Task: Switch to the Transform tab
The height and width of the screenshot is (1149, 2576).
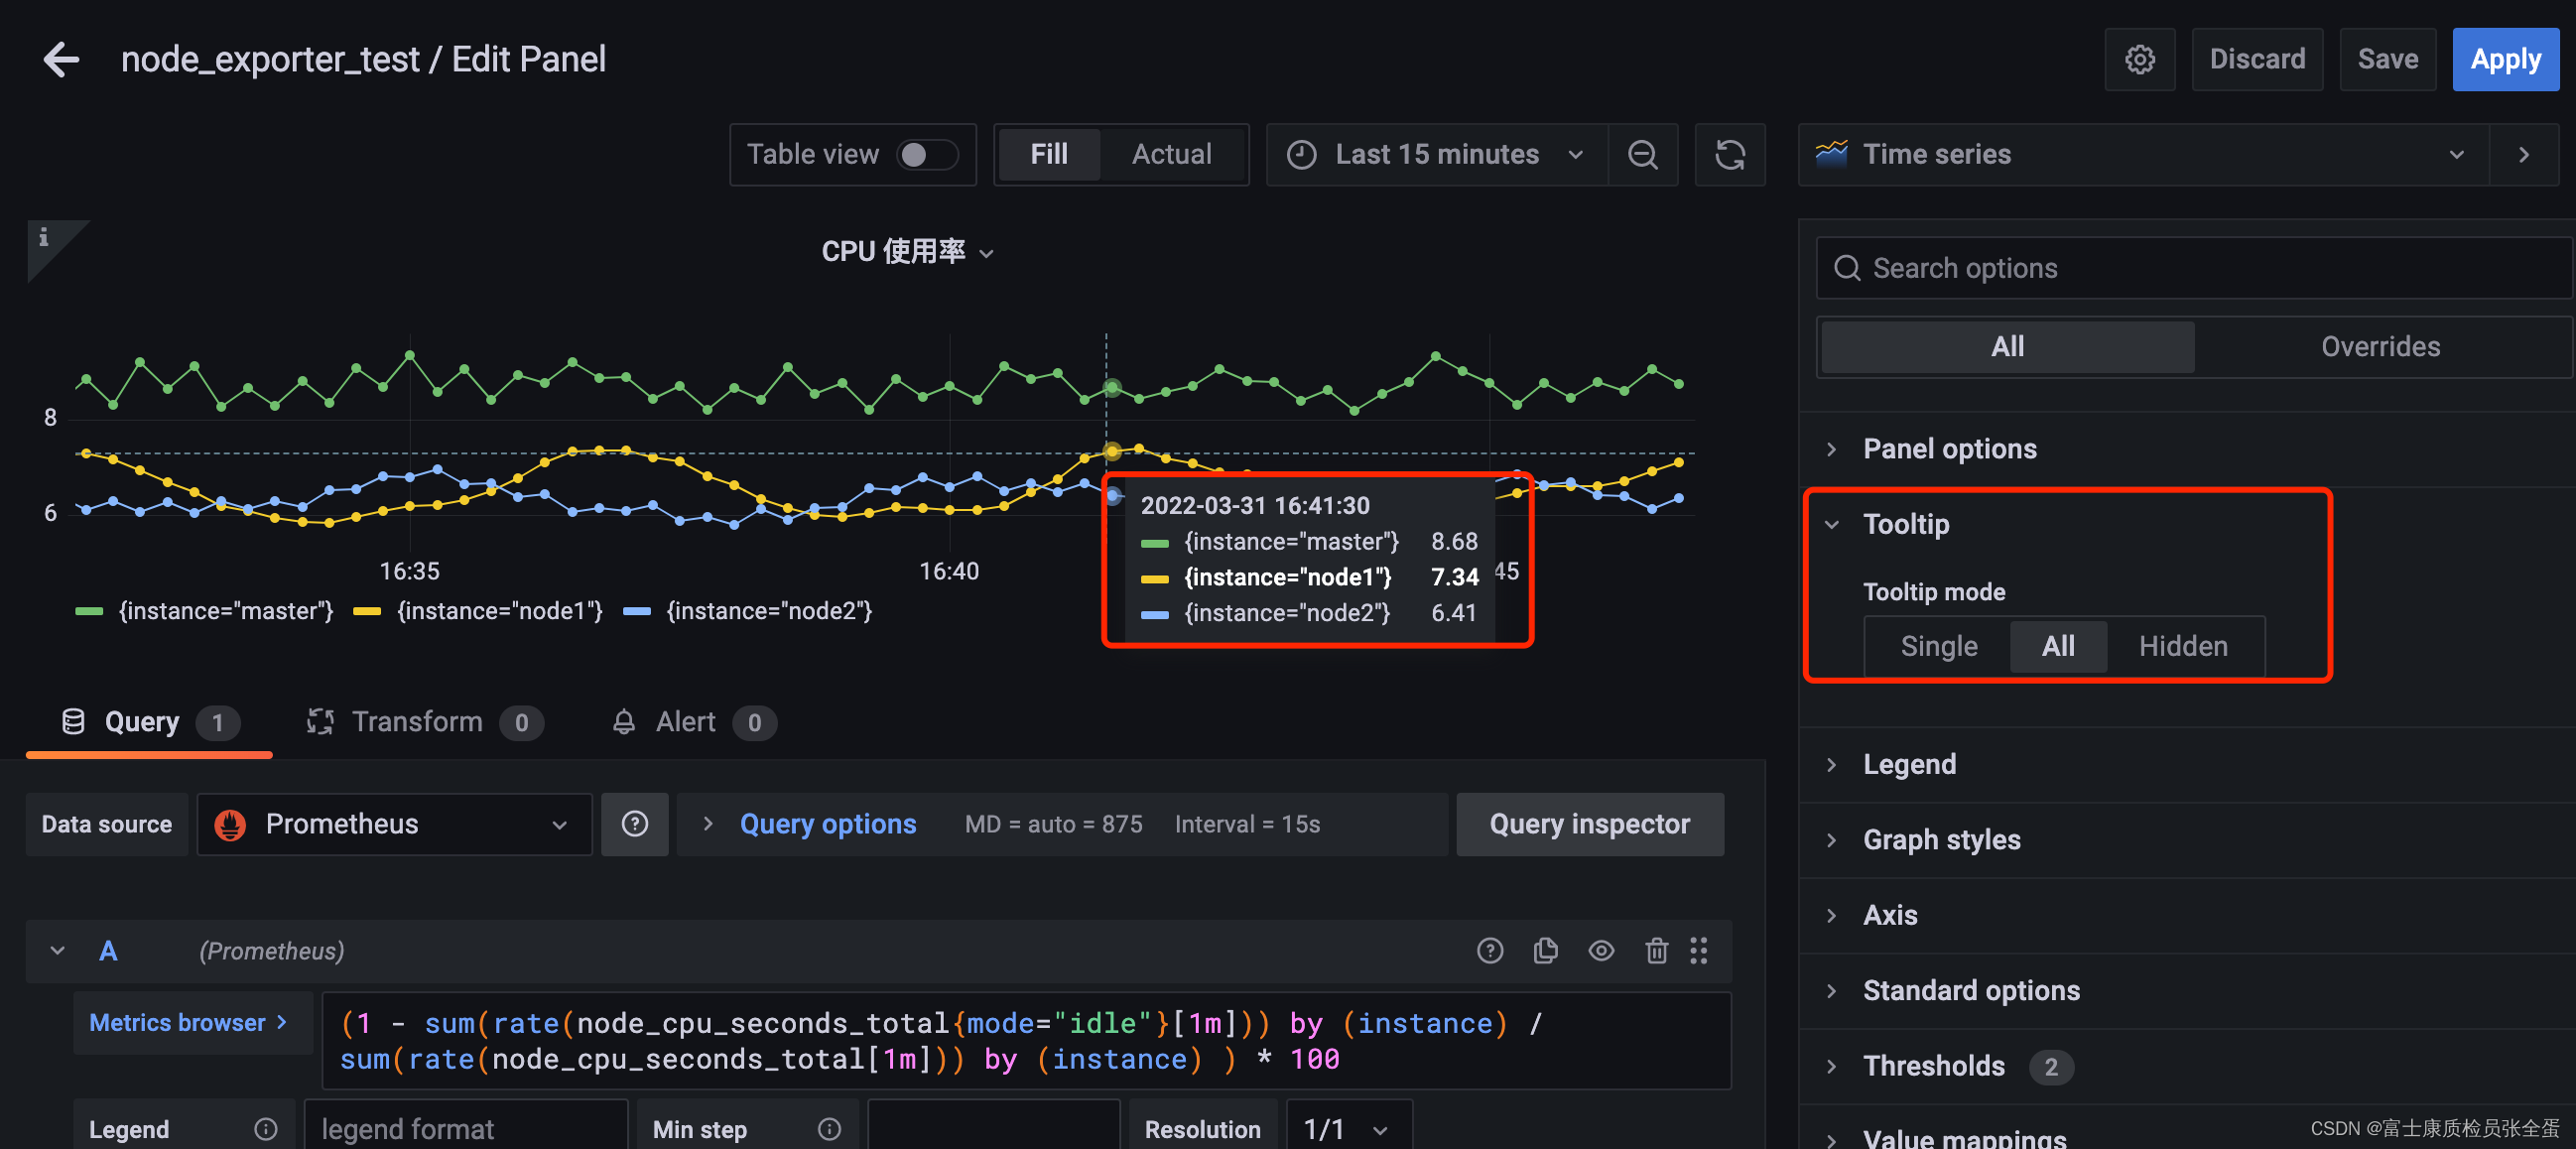Action: (416, 722)
